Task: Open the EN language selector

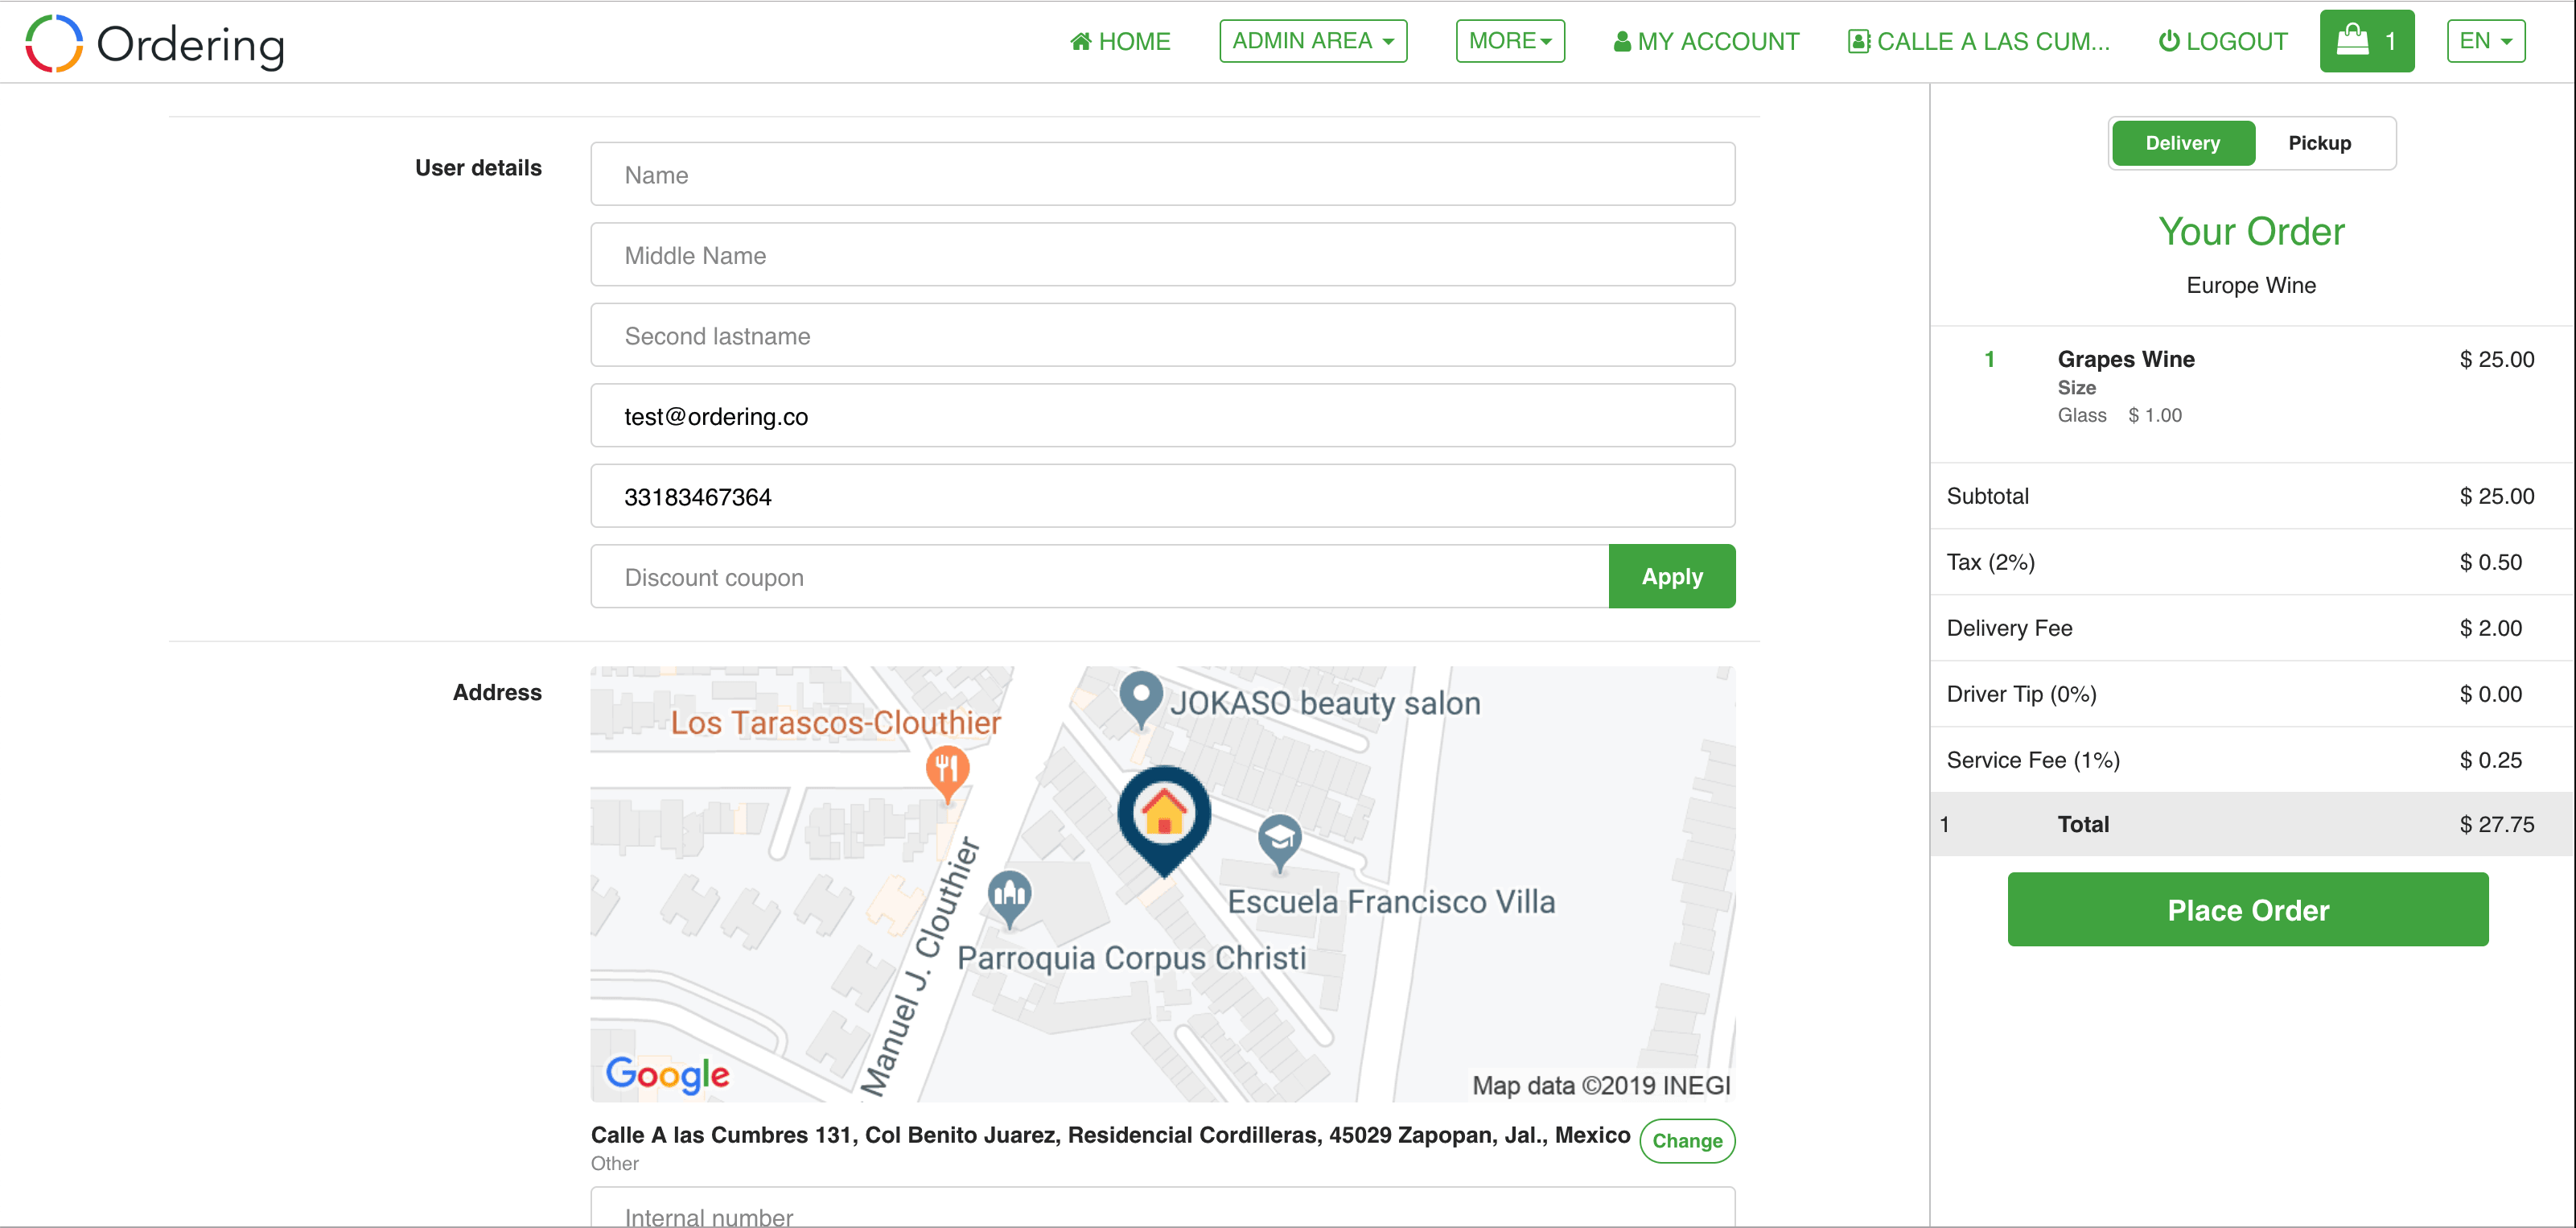Action: point(2485,41)
